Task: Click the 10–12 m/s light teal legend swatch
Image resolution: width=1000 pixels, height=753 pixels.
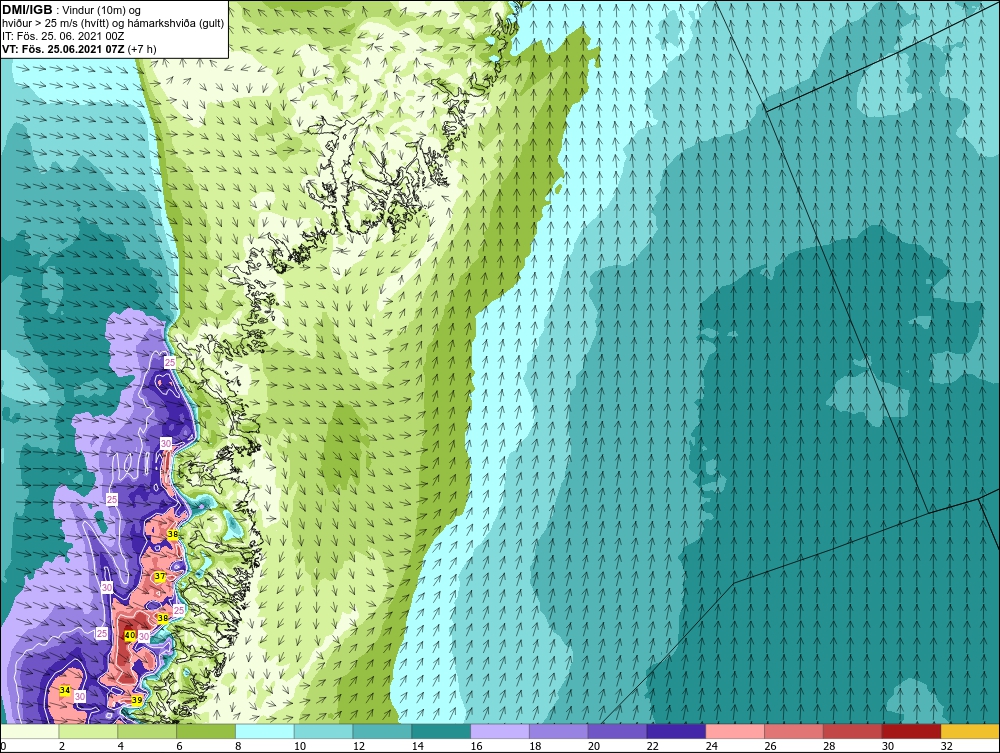Action: click(x=323, y=731)
